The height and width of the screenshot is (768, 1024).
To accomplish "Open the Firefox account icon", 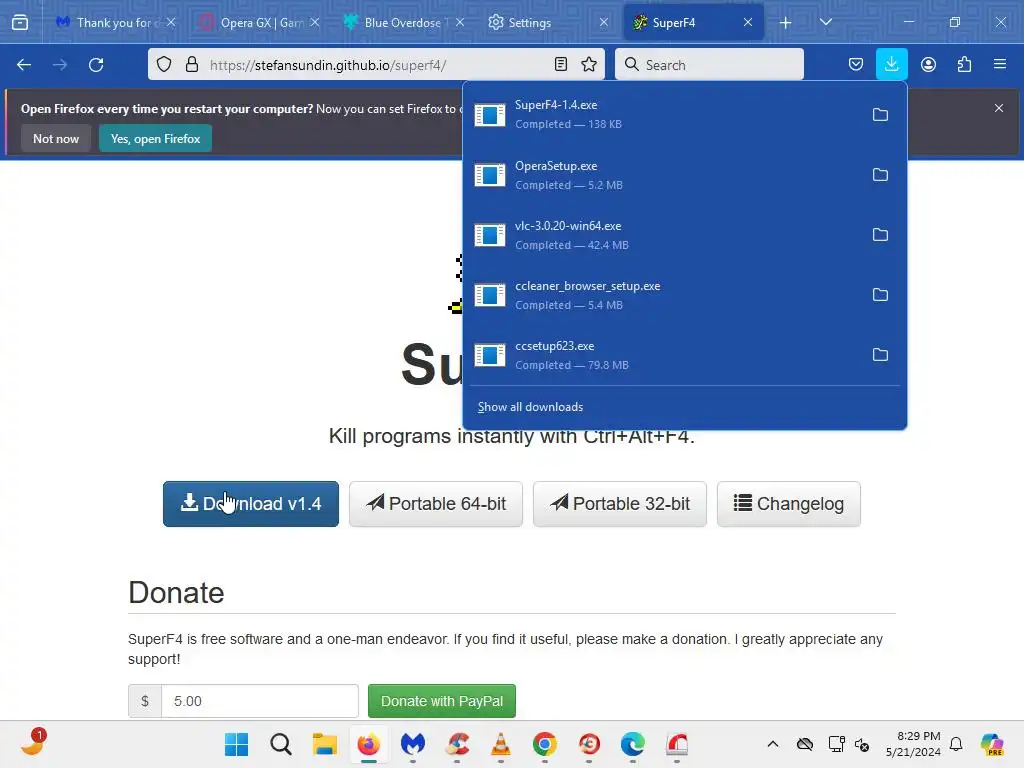I will [x=928, y=65].
